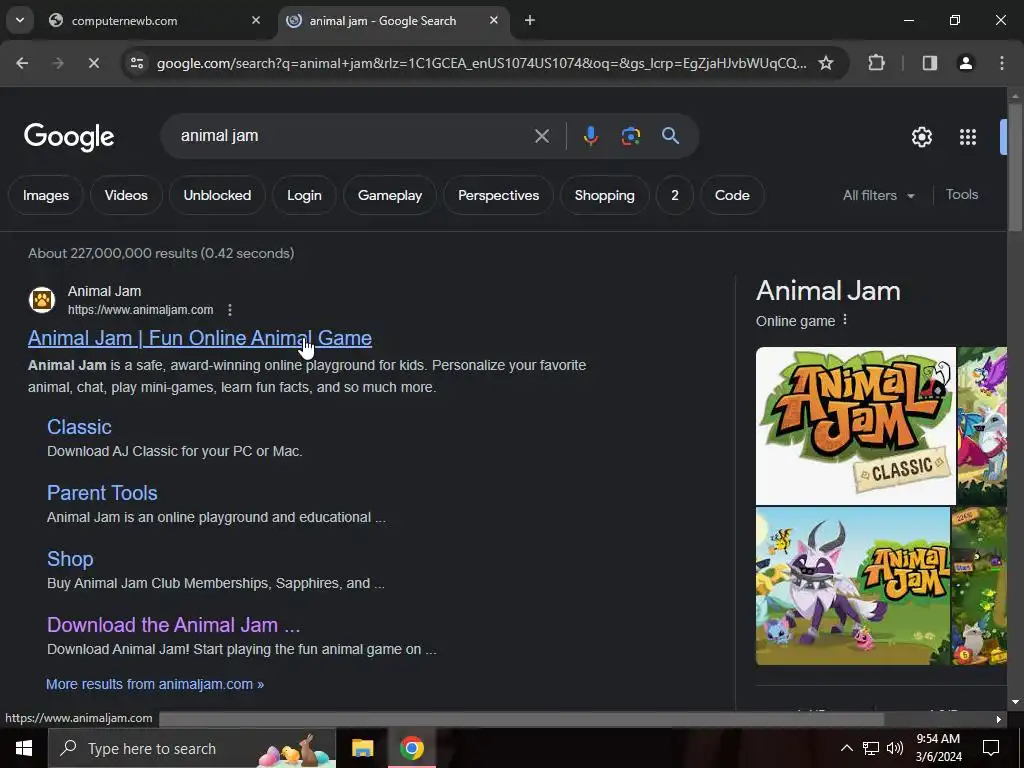Click the magnifier search button
The width and height of the screenshot is (1024, 768).
tap(670, 136)
